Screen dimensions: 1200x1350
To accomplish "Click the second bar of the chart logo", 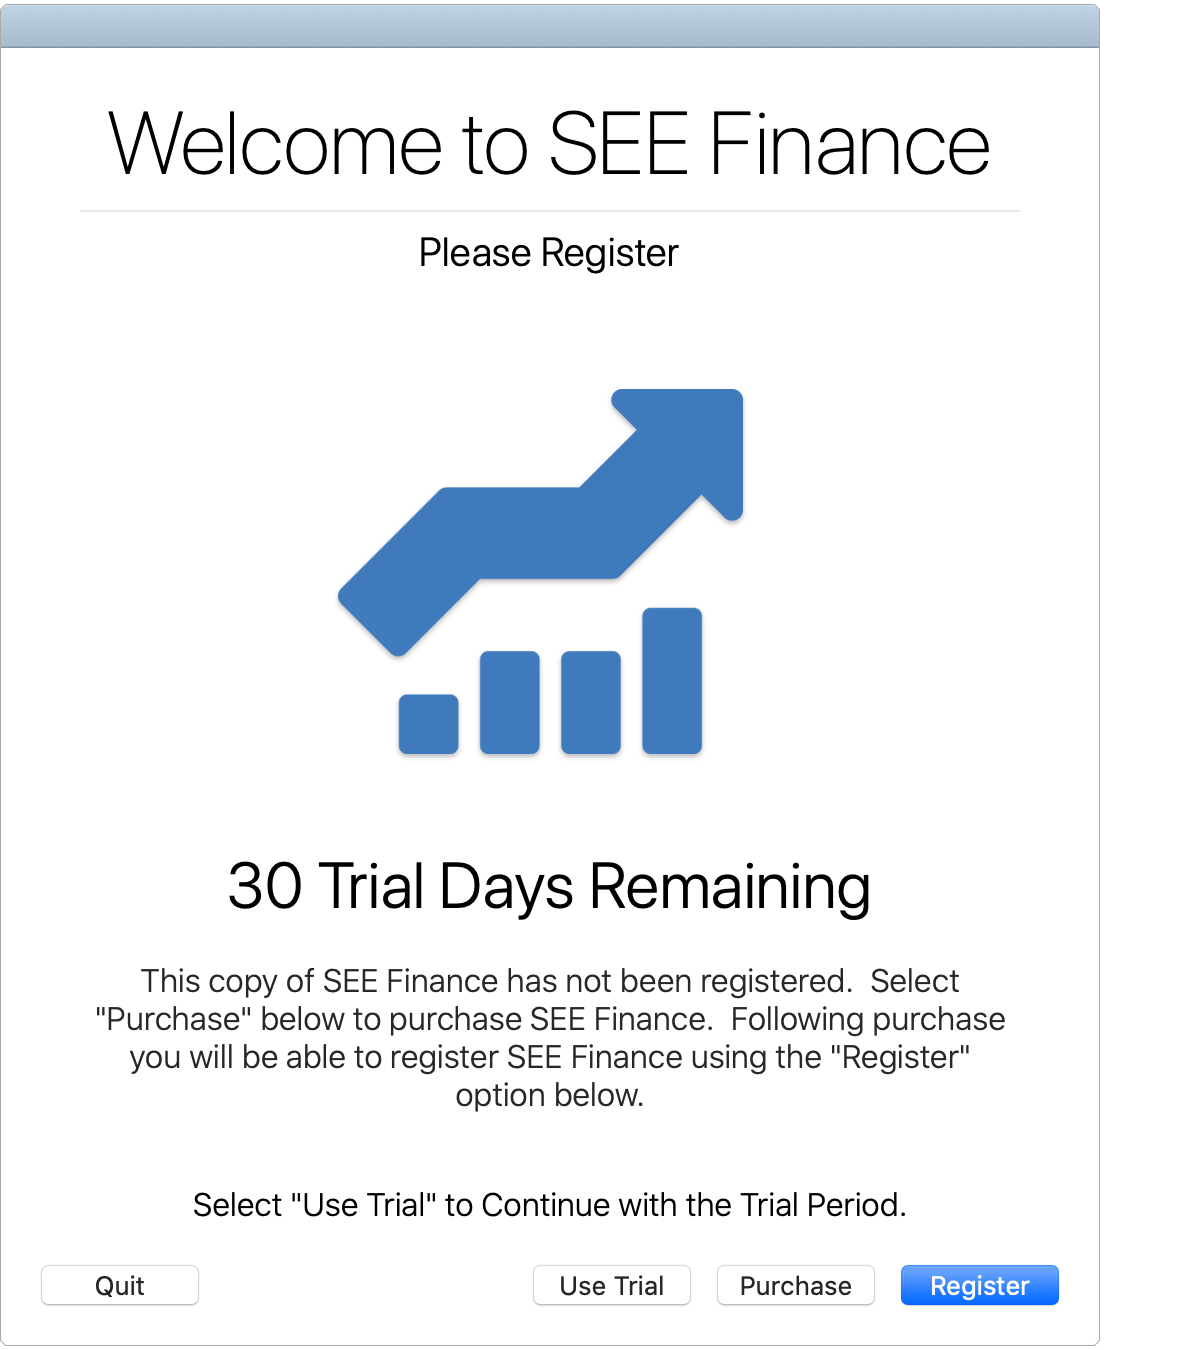I will coord(510,702).
